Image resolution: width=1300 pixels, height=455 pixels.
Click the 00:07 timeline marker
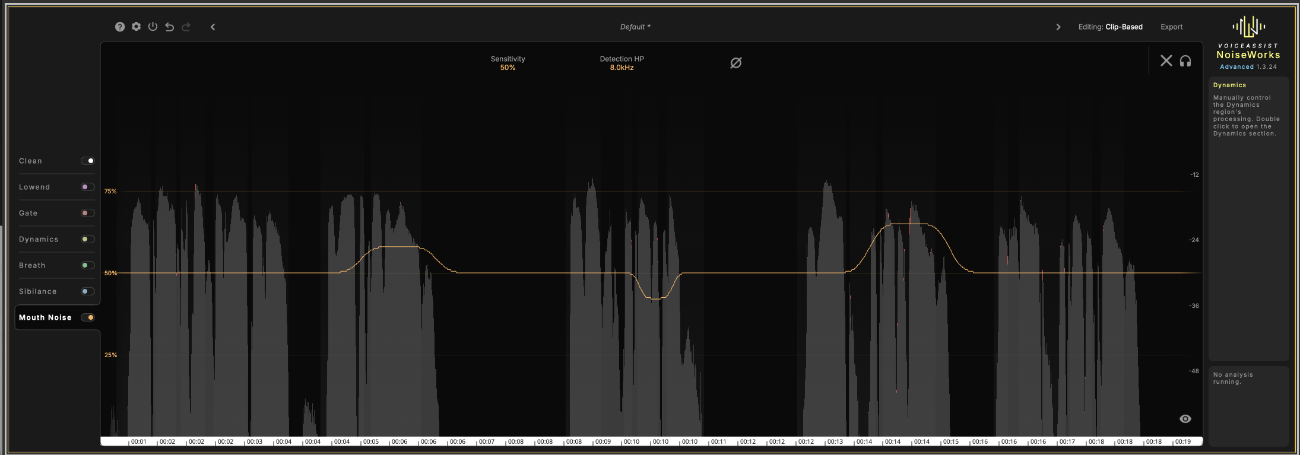(x=486, y=441)
